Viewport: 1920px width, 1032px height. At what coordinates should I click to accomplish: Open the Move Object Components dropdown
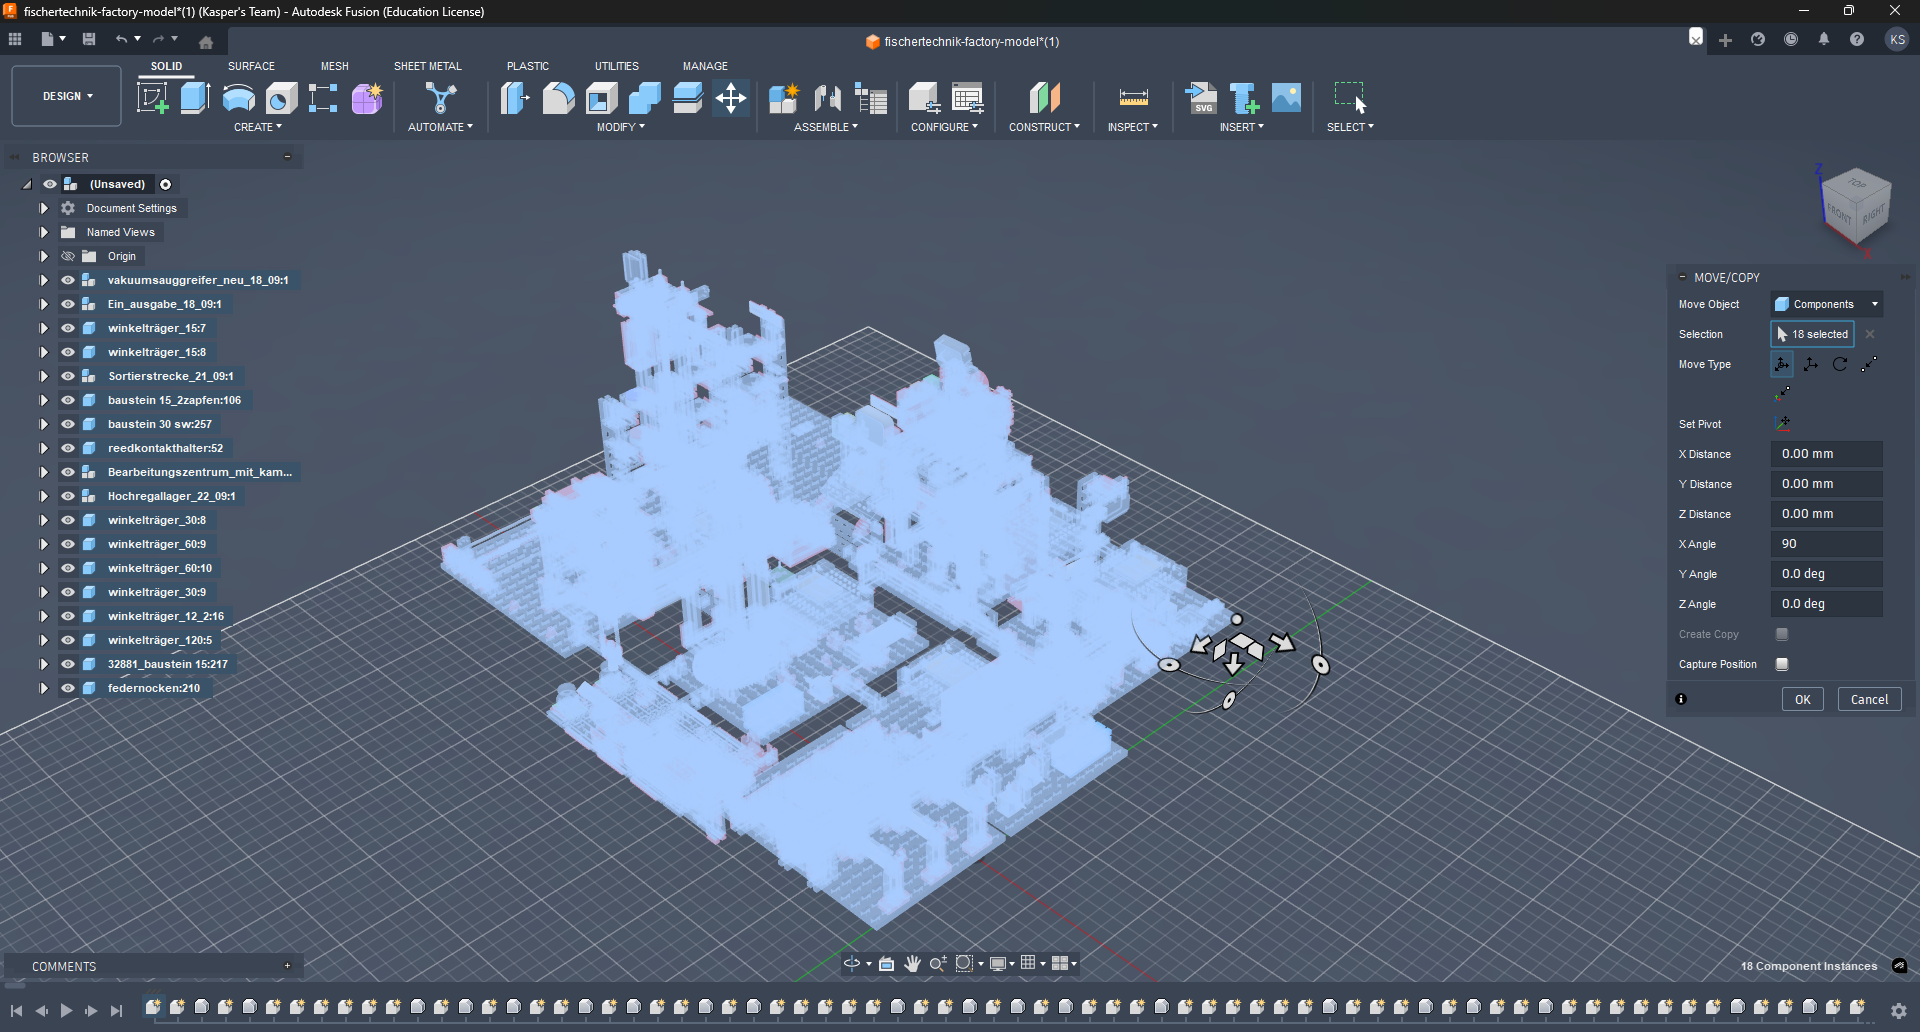(x=1826, y=304)
